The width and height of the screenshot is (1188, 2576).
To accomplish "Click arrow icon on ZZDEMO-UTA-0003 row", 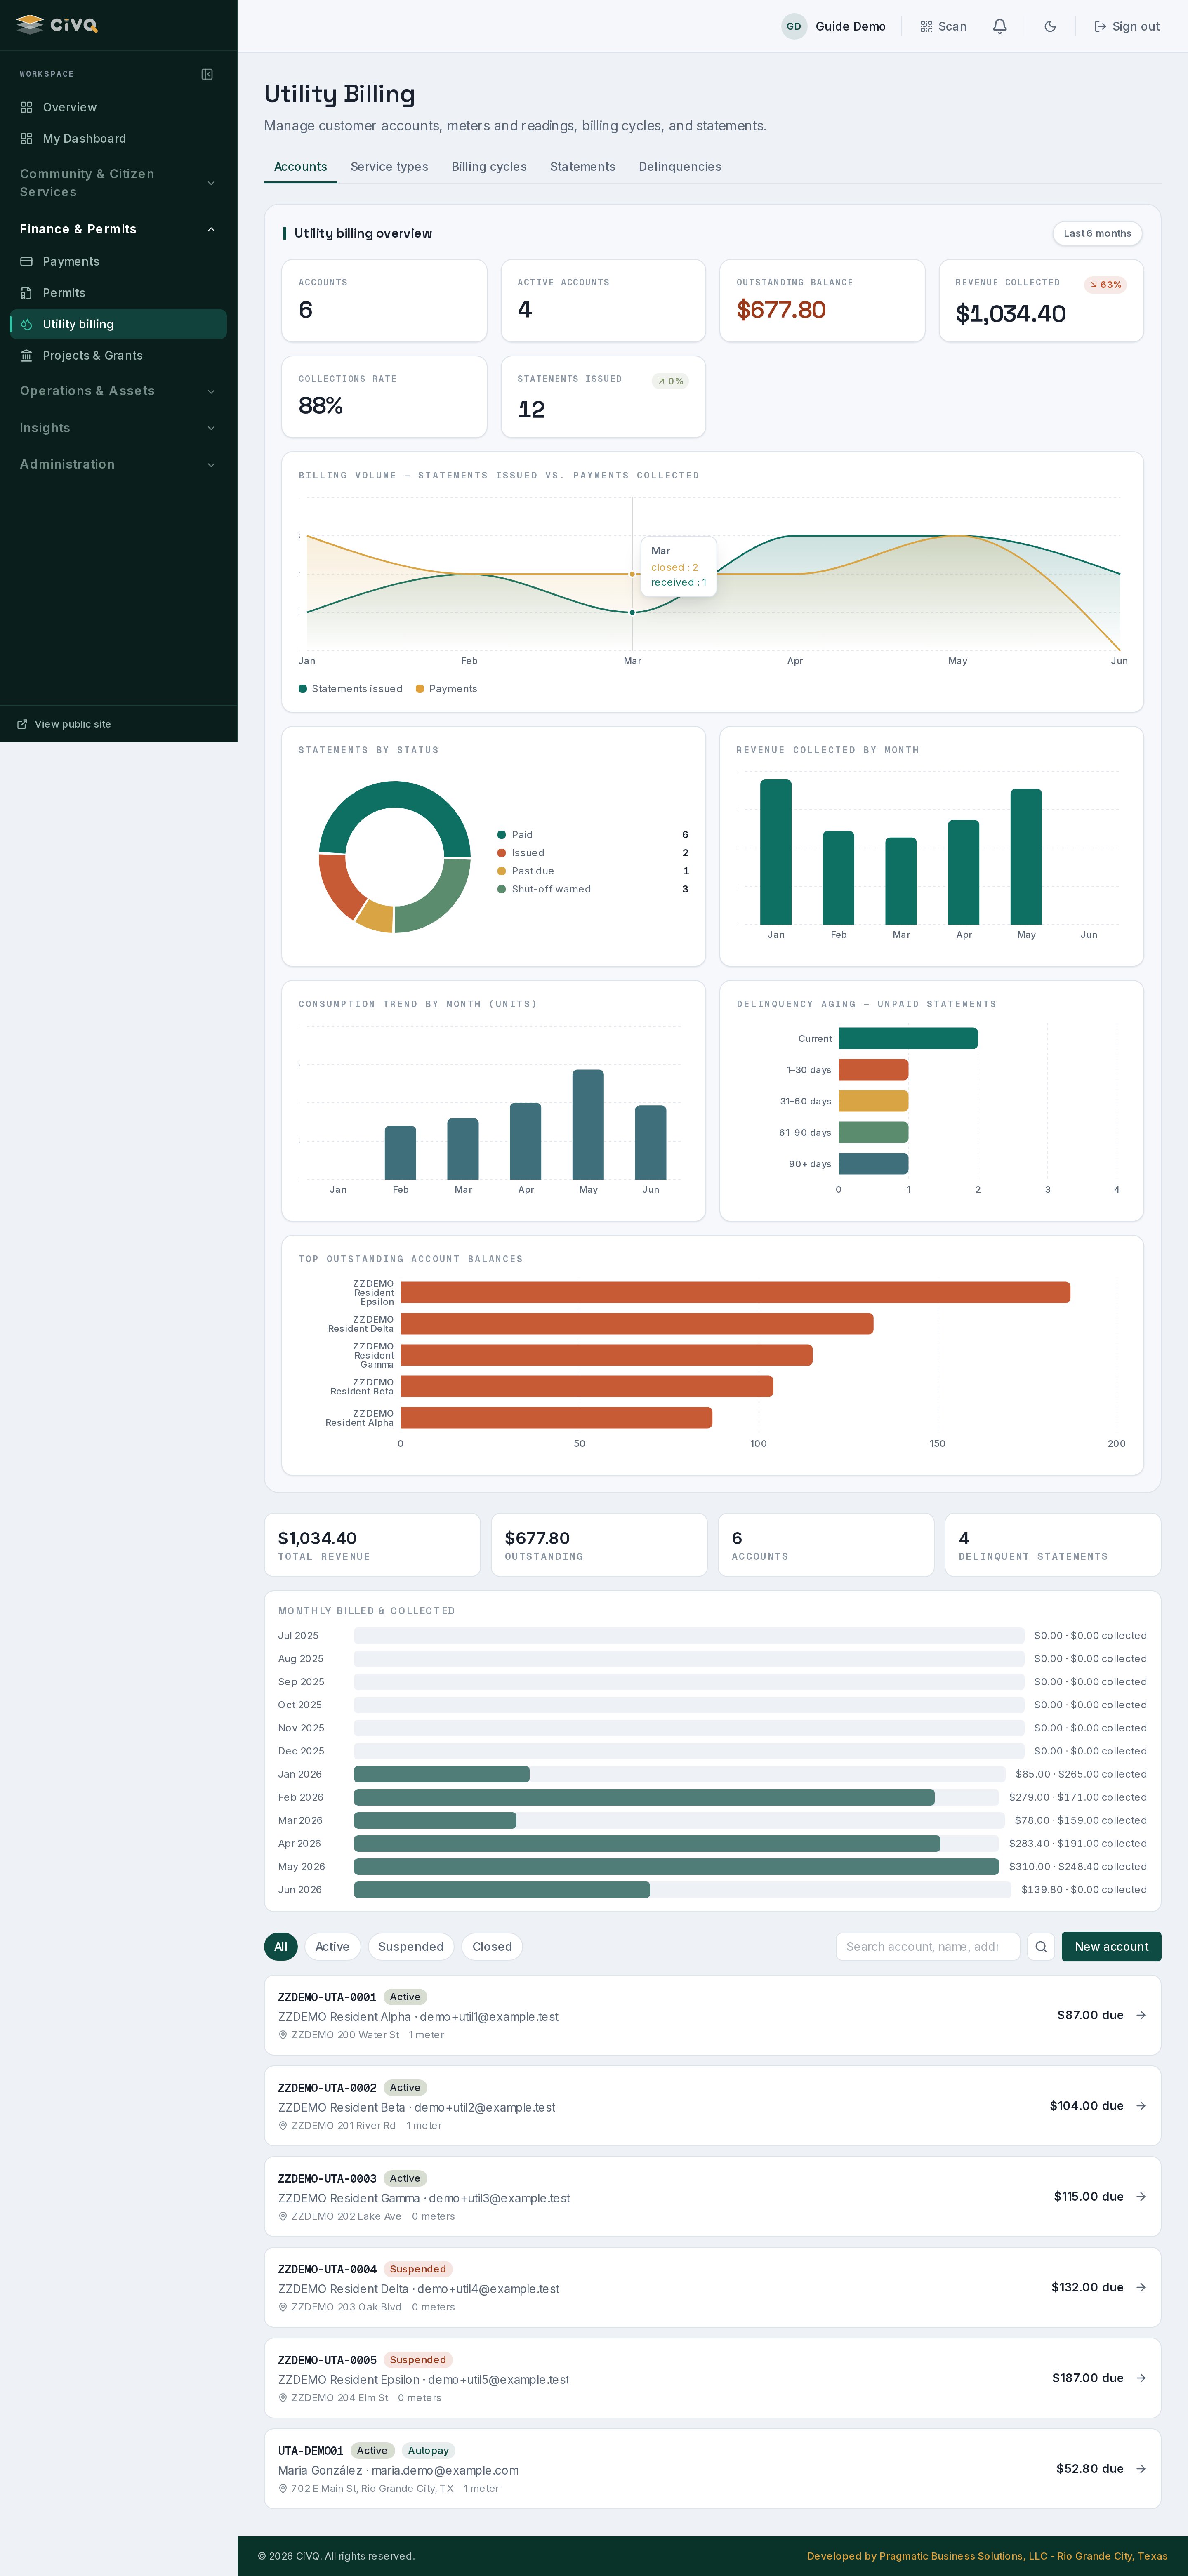I will click(x=1141, y=2196).
